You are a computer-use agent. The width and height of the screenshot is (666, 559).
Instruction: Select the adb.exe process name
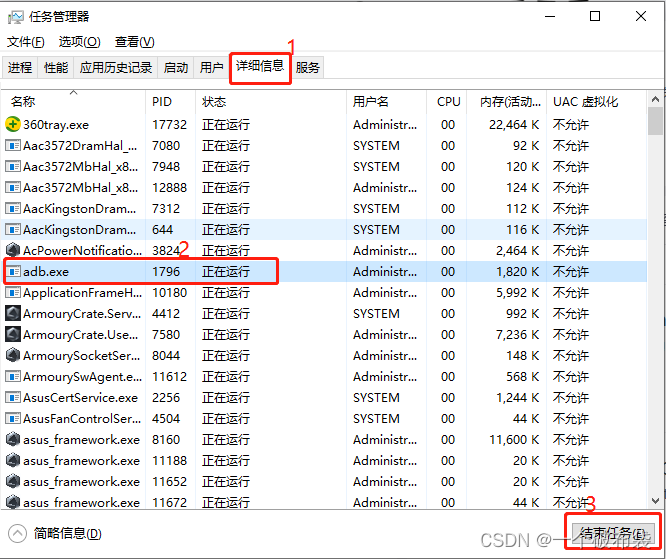46,271
